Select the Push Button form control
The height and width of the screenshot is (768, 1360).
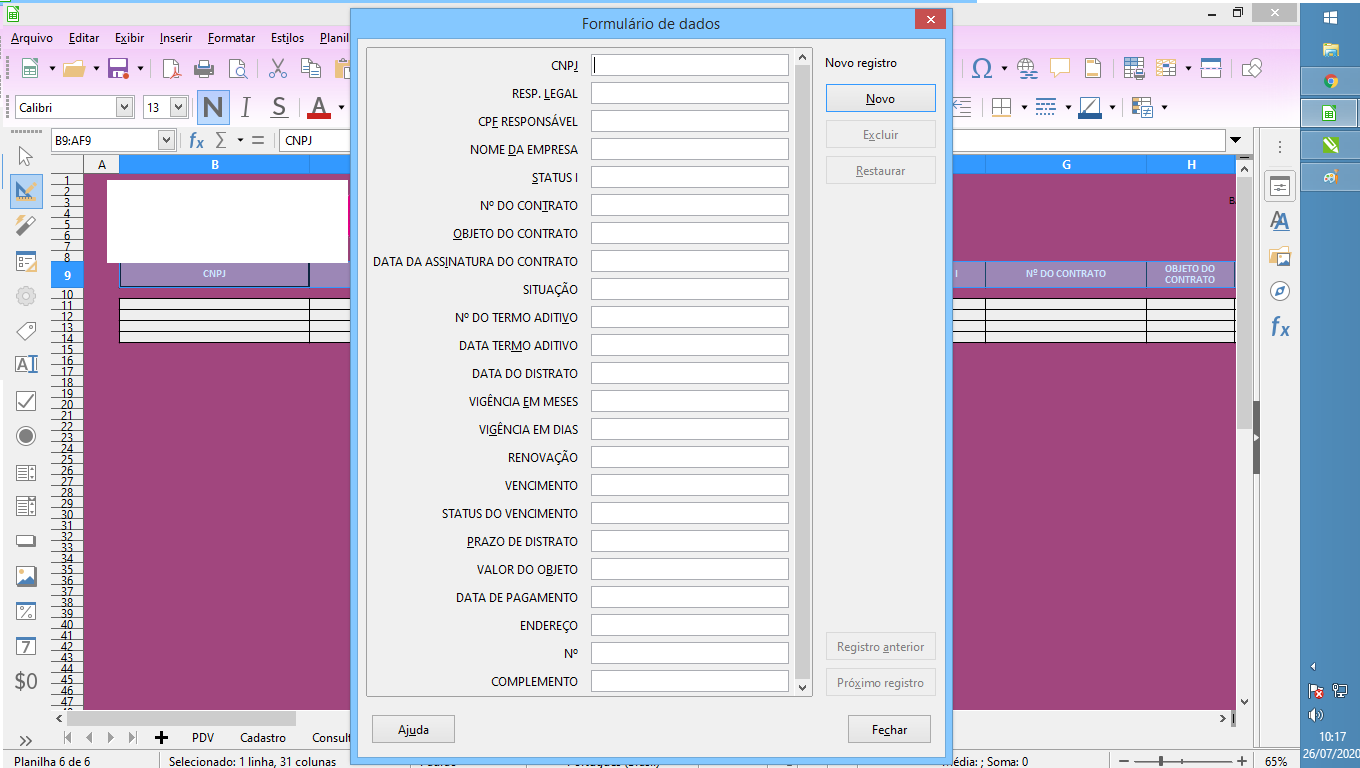point(26,541)
